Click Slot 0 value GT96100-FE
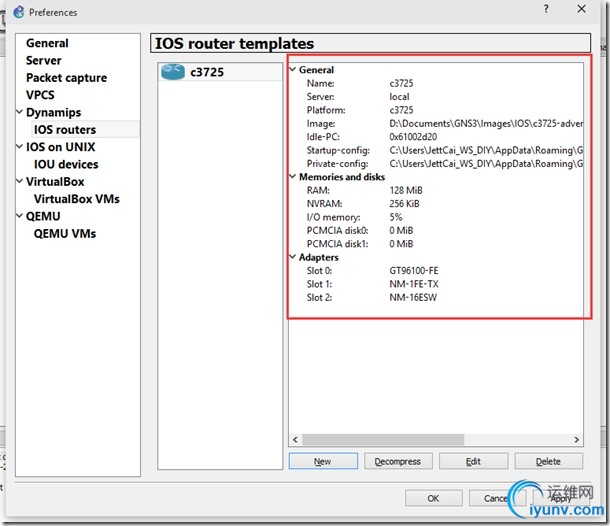 pos(414,271)
